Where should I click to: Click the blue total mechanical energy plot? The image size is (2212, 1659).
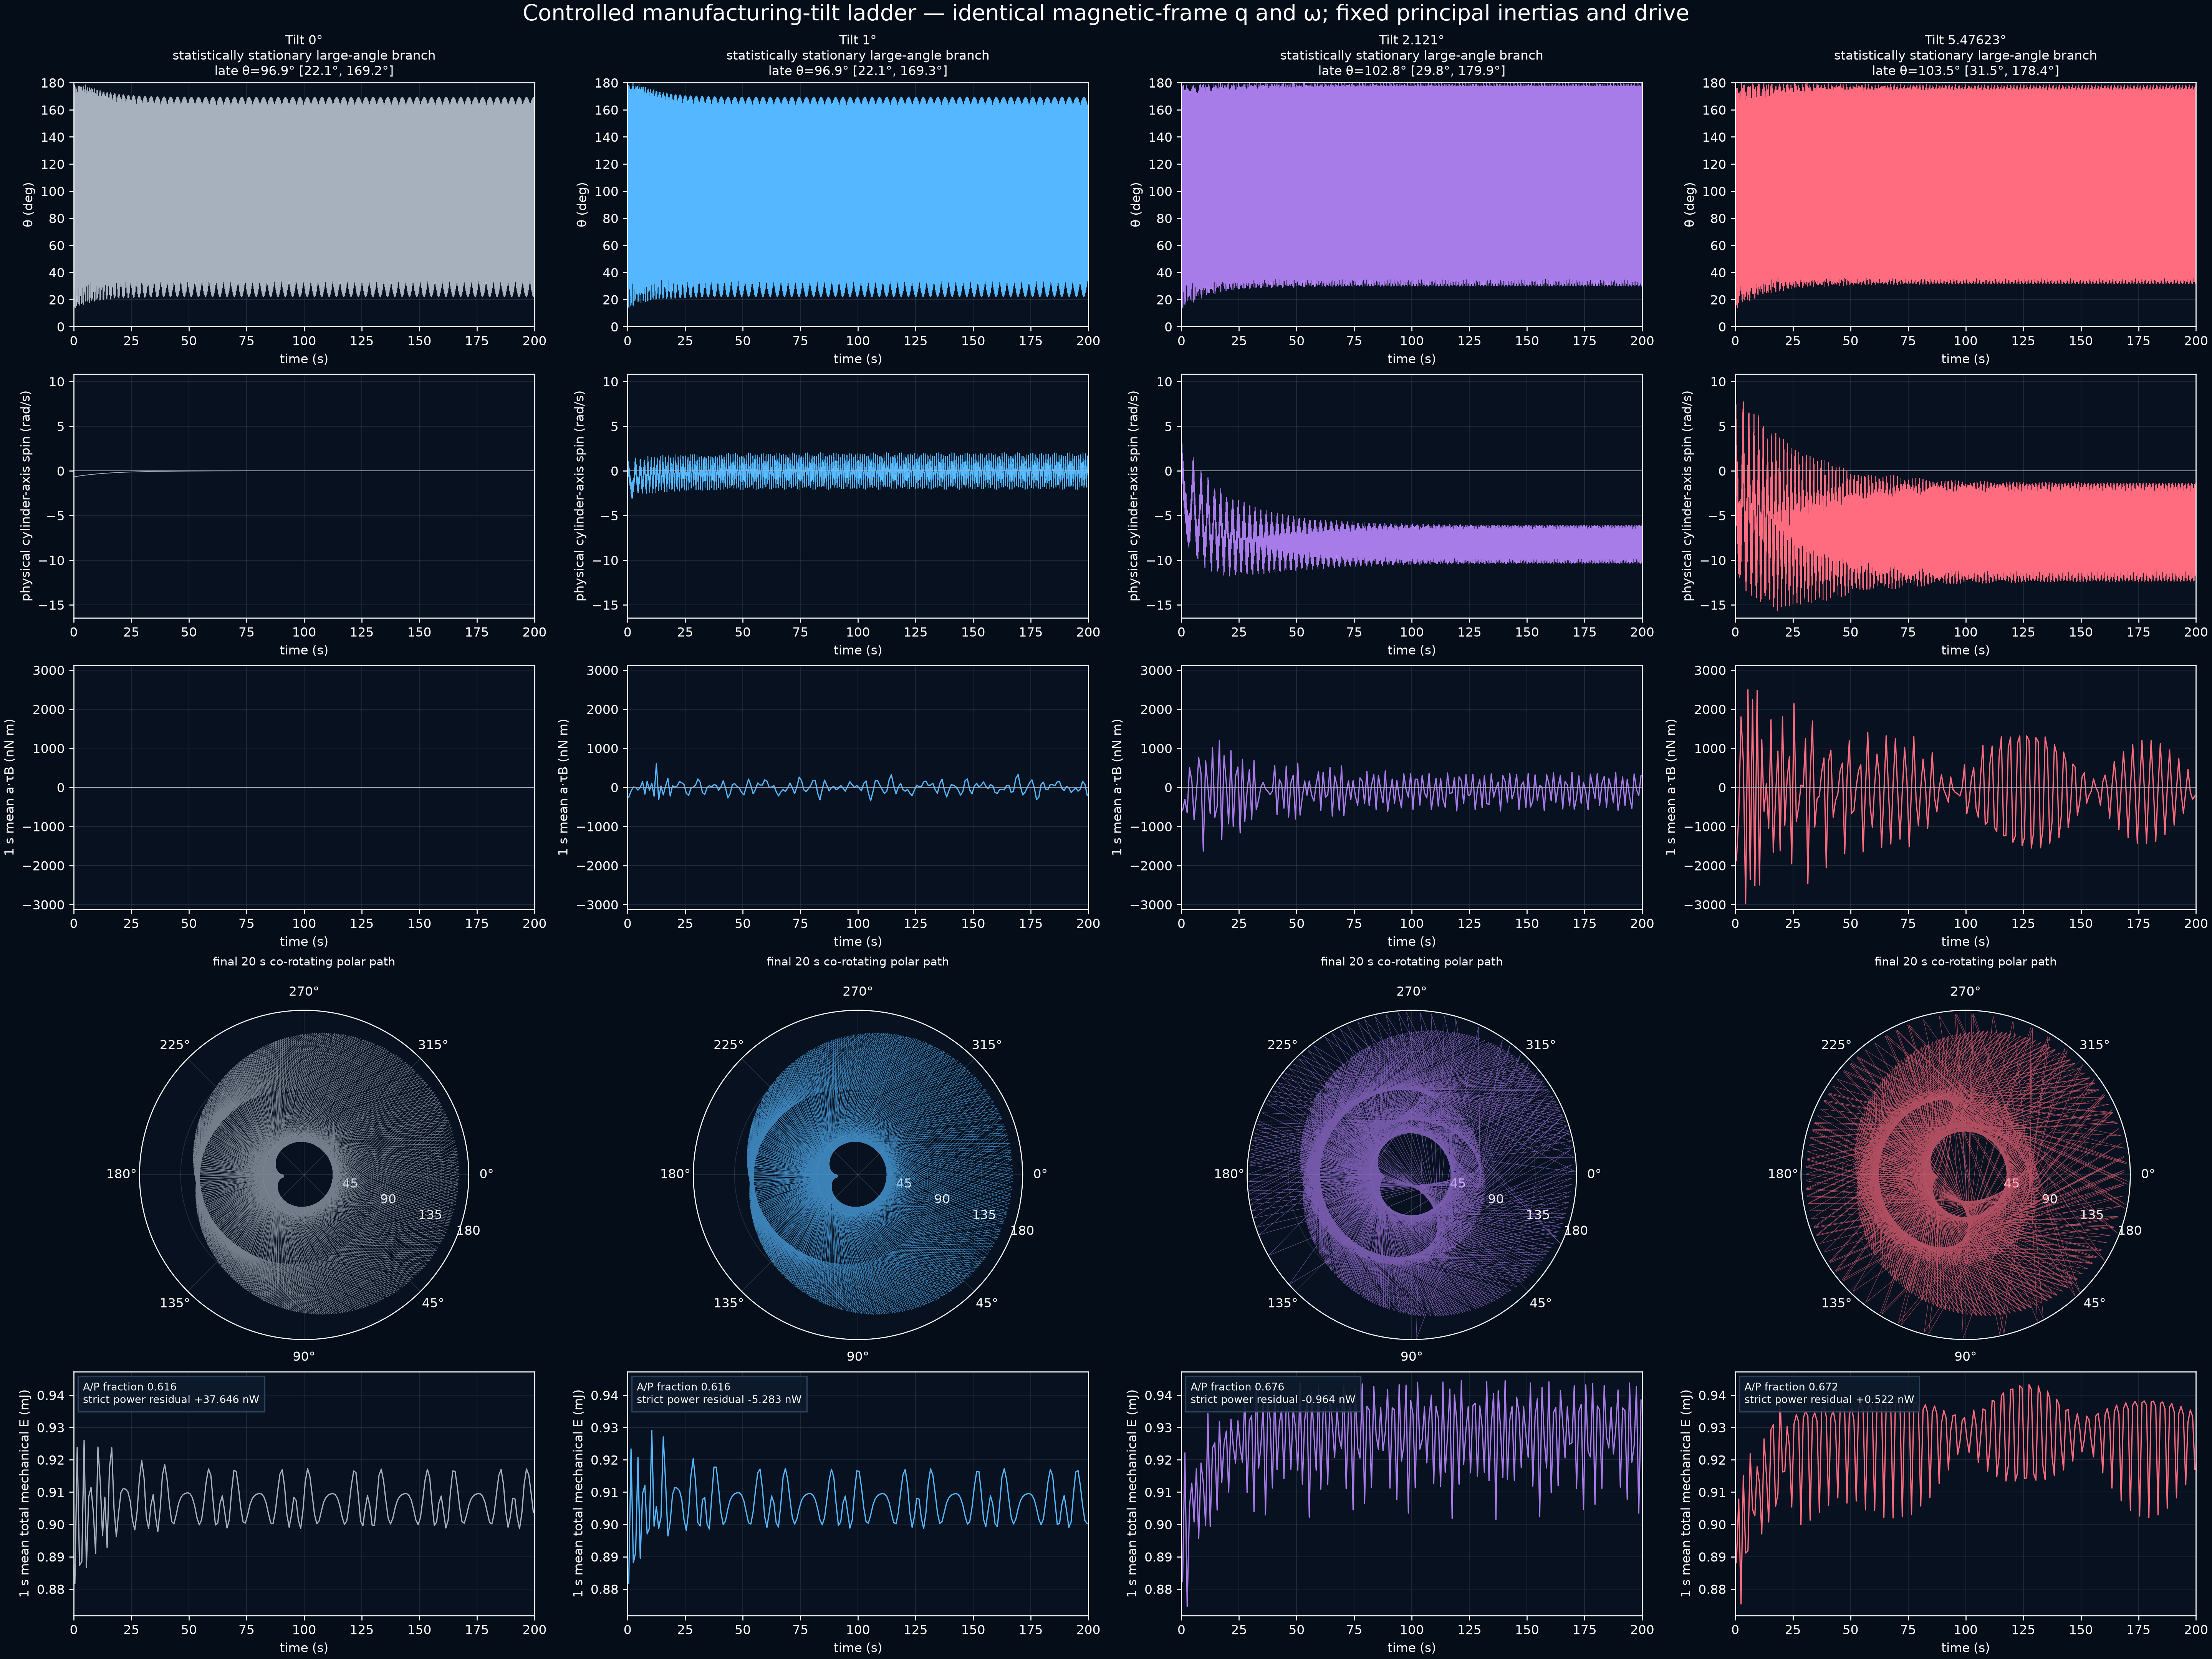858,1494
